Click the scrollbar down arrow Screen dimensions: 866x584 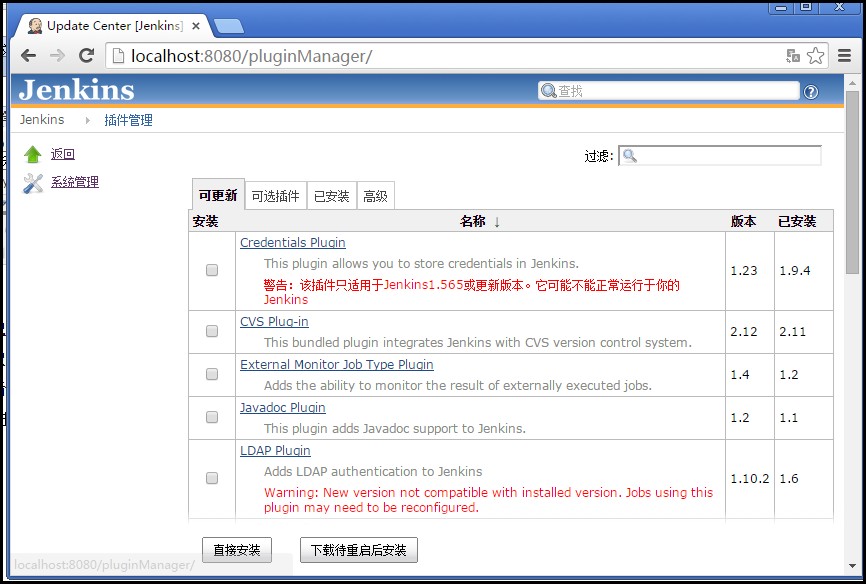tap(852, 566)
